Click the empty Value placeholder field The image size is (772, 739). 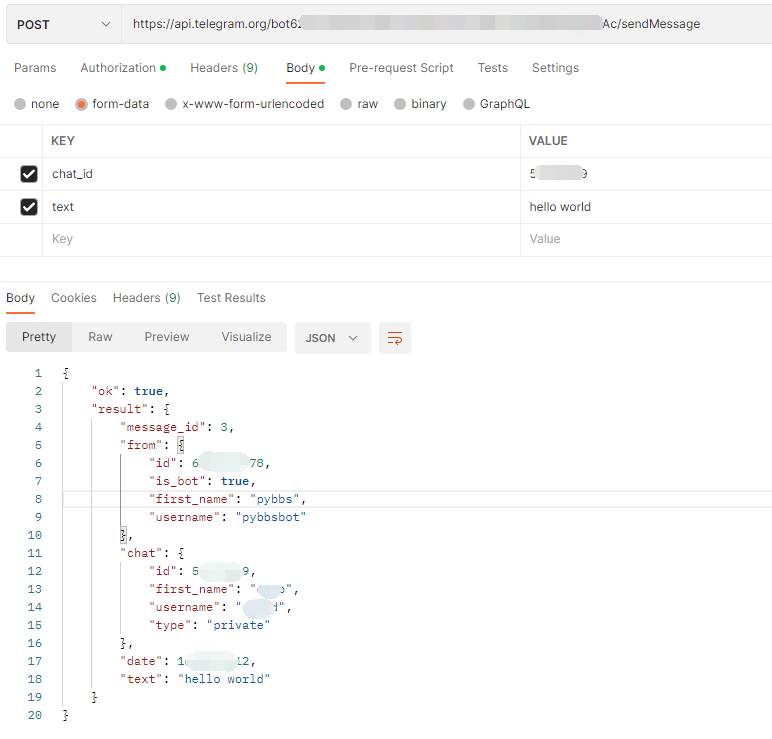[x=646, y=239]
